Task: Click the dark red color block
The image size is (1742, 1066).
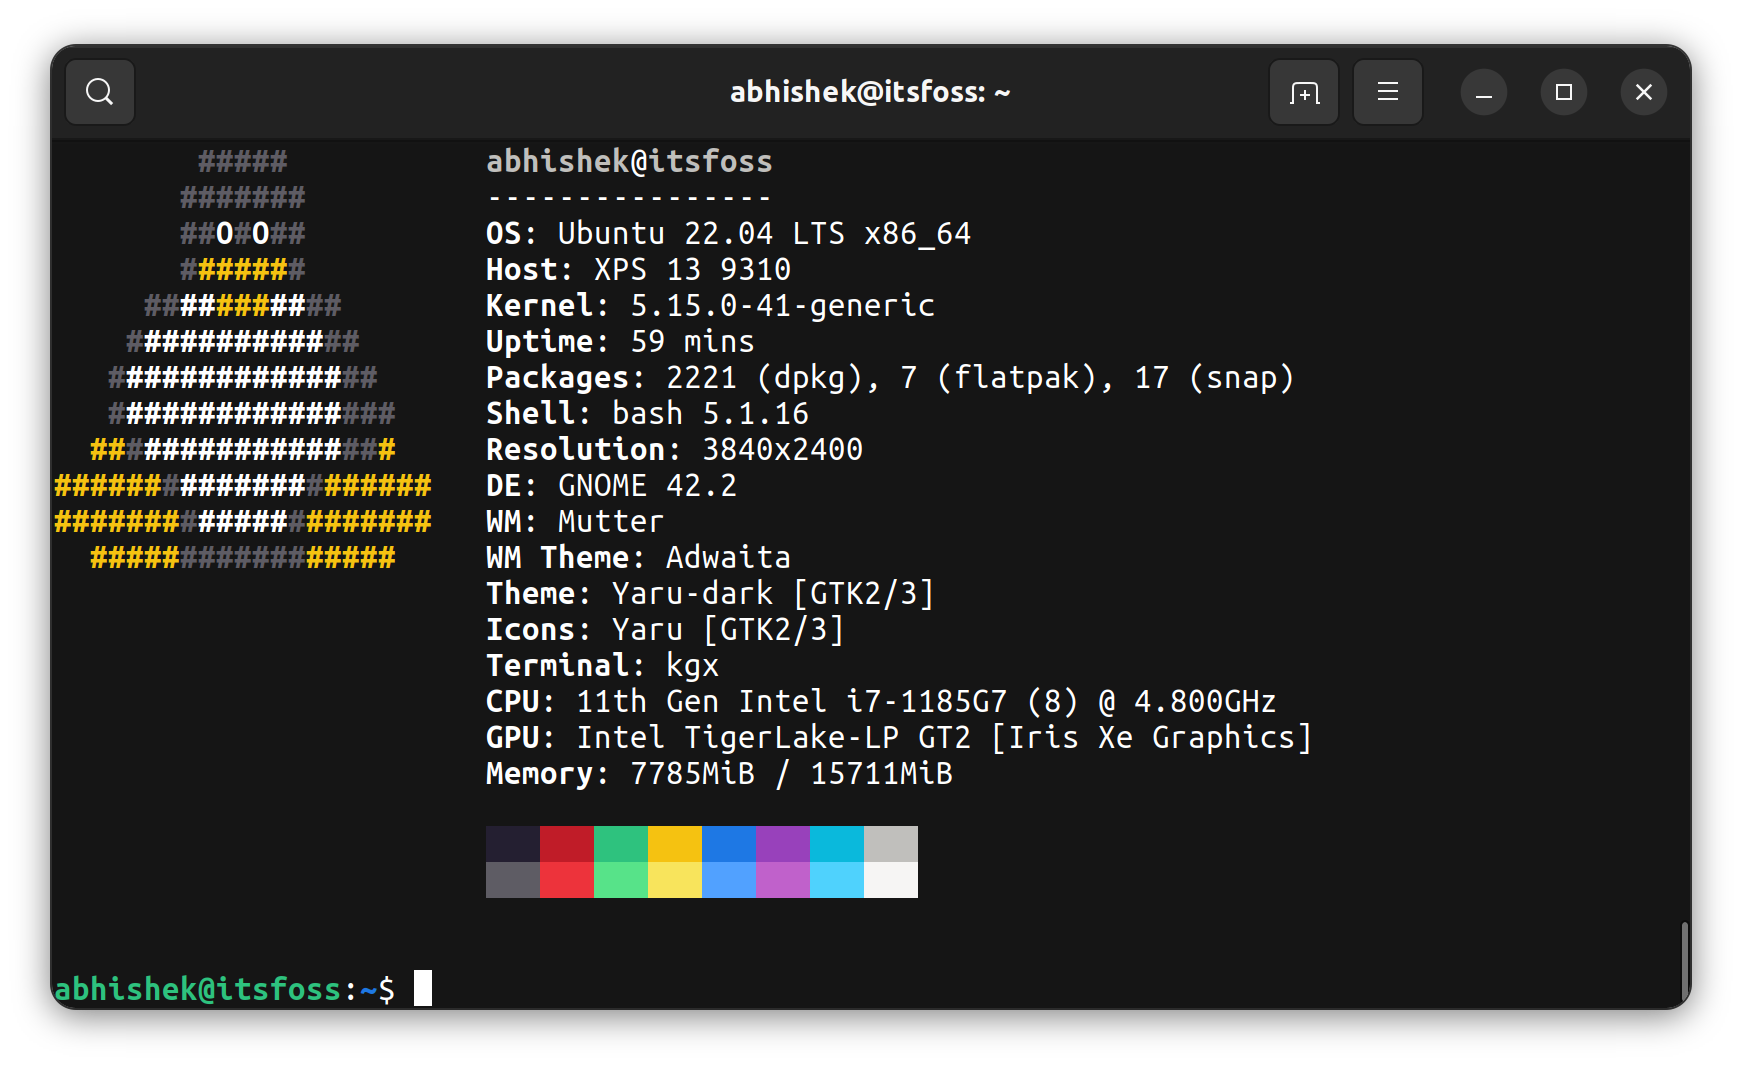Action: point(567,844)
